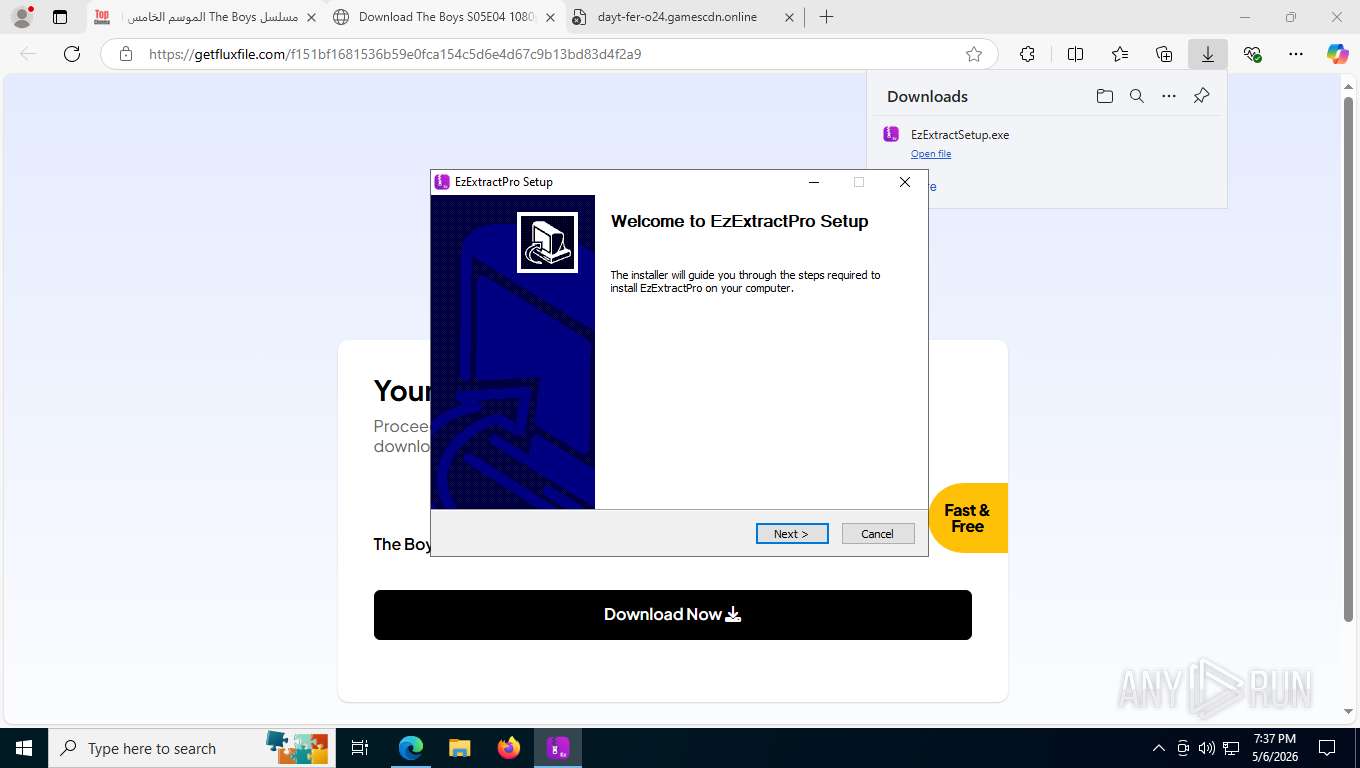View site information lock icon
1360x768 pixels.
(126, 54)
